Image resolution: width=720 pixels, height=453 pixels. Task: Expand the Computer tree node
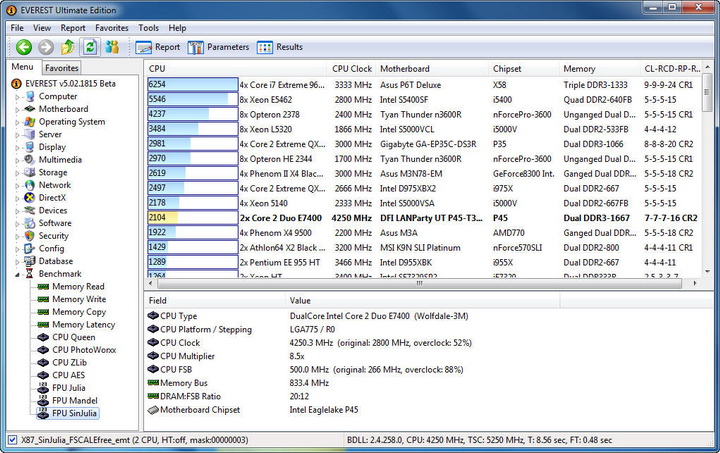click(17, 97)
